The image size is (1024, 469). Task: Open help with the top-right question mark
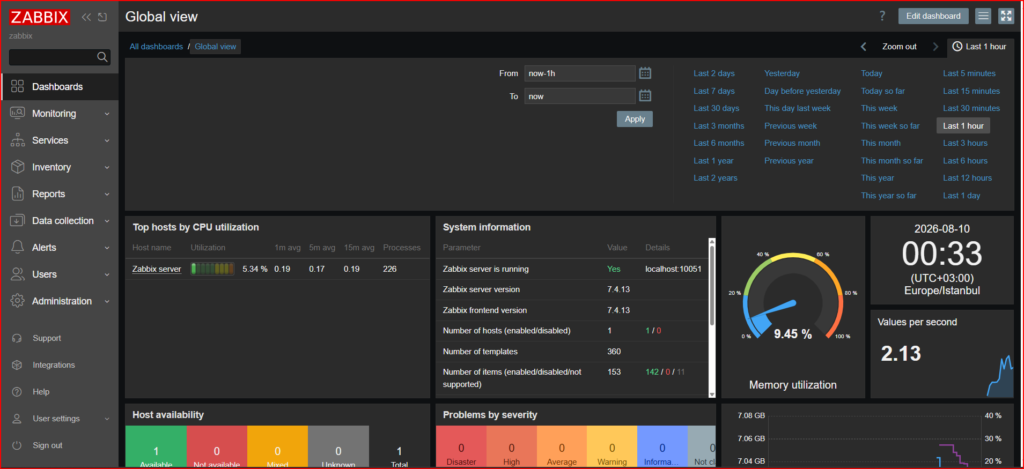coord(882,16)
